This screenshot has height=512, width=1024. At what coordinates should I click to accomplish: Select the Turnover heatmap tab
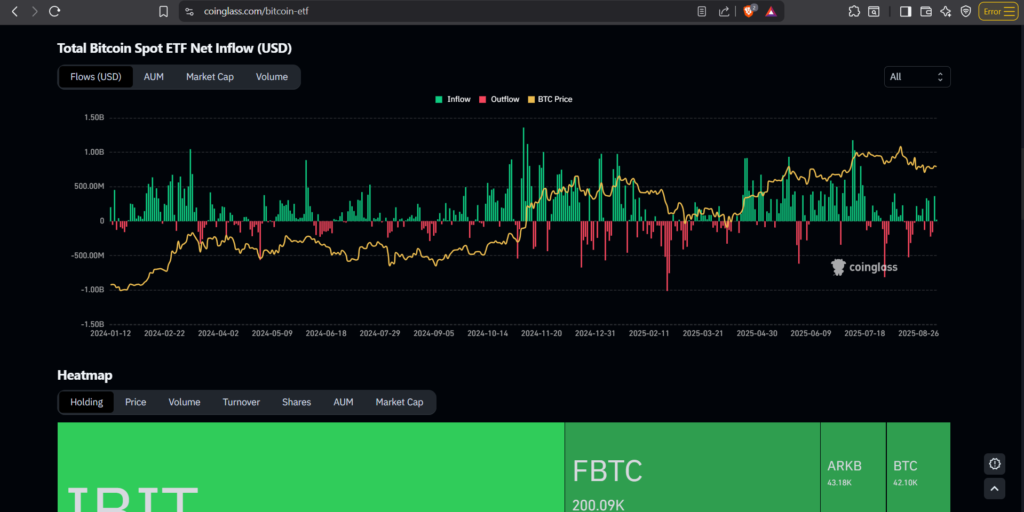coord(241,402)
